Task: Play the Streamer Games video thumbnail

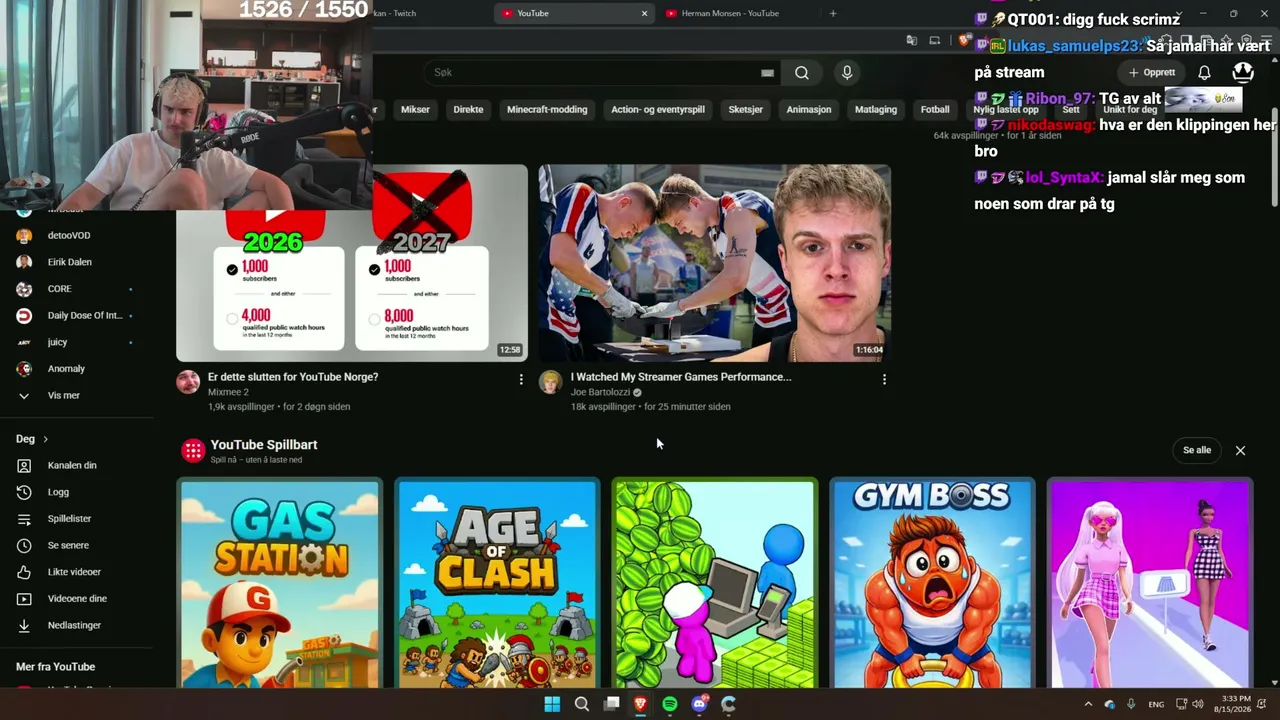Action: pos(715,263)
